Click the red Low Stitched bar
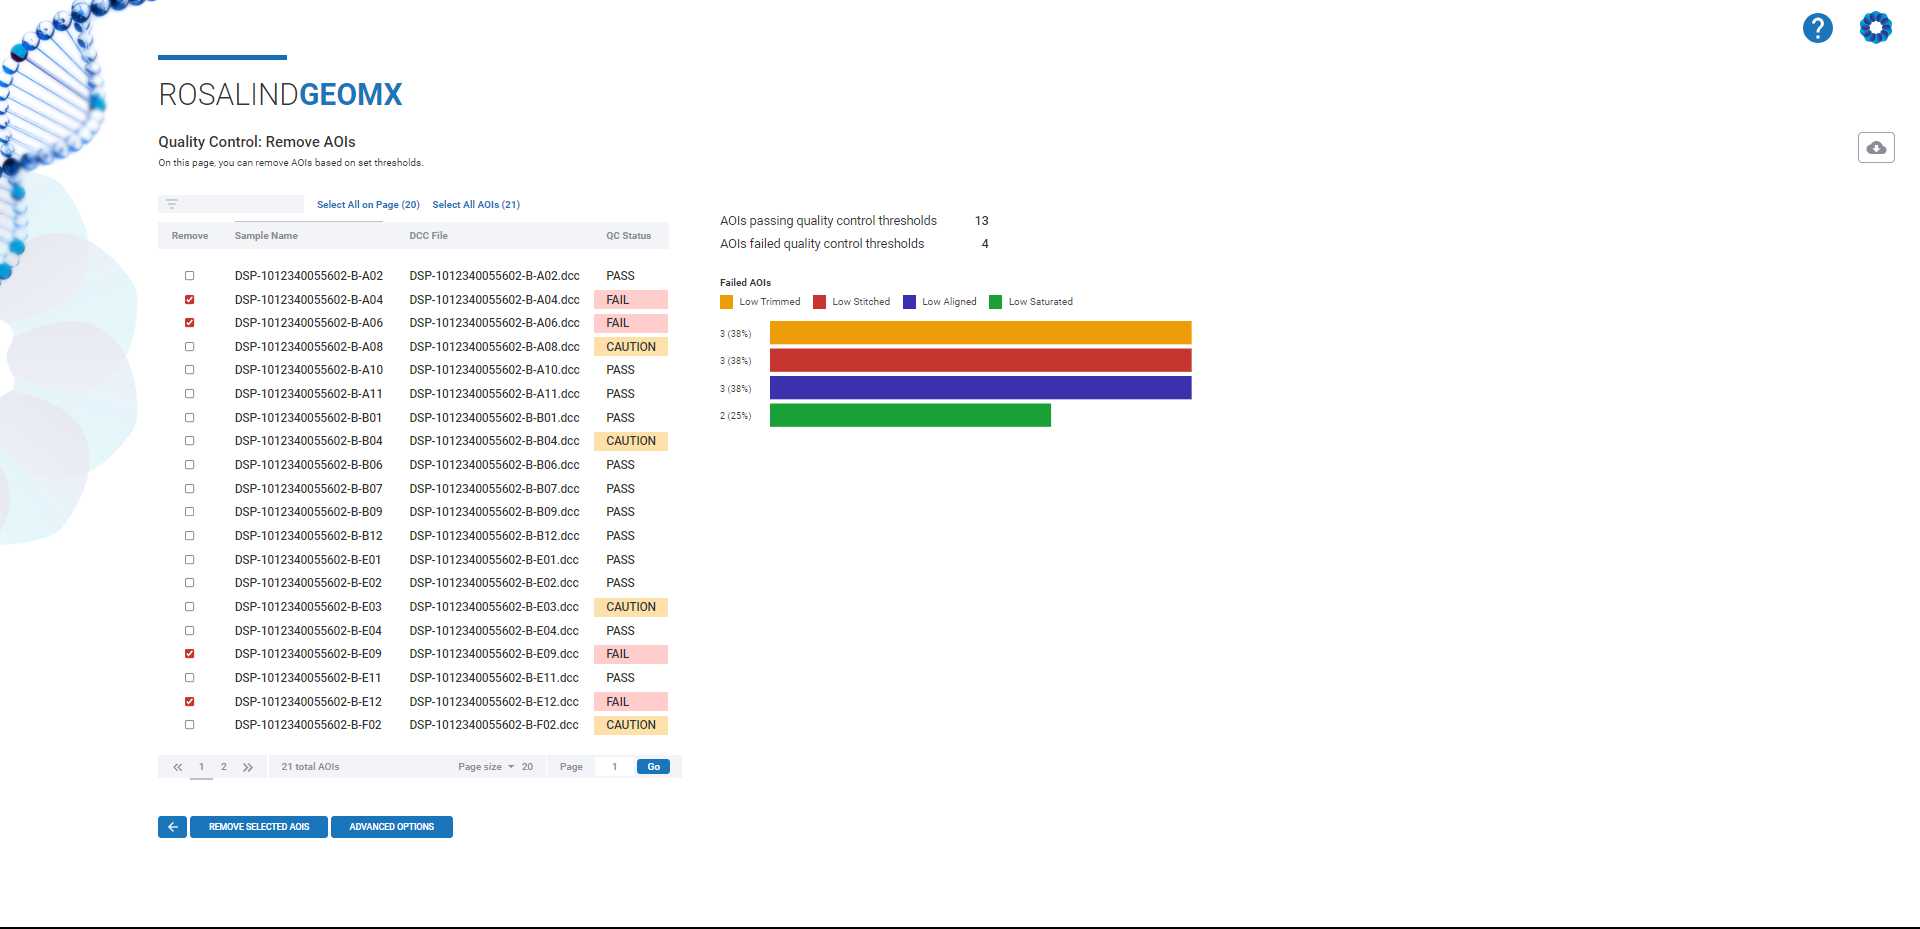1920x929 pixels. (980, 360)
